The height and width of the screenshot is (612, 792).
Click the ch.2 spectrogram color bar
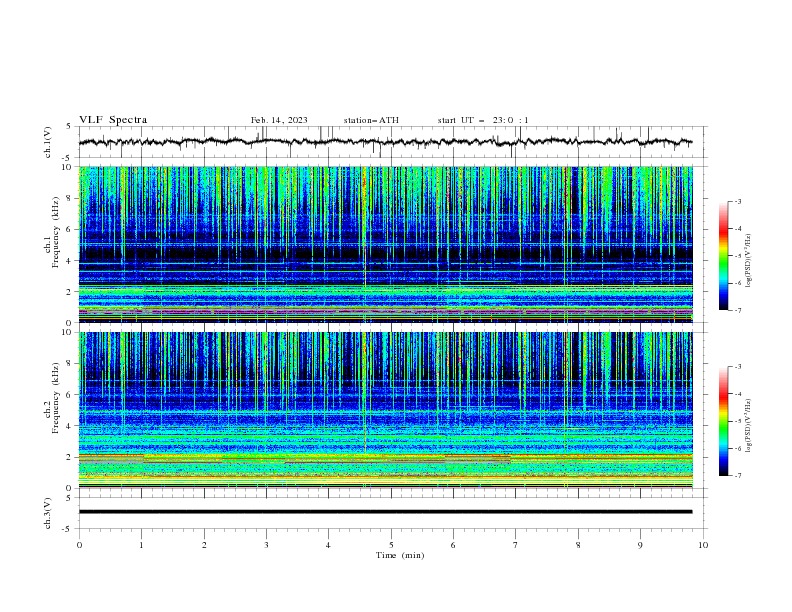(x=723, y=421)
